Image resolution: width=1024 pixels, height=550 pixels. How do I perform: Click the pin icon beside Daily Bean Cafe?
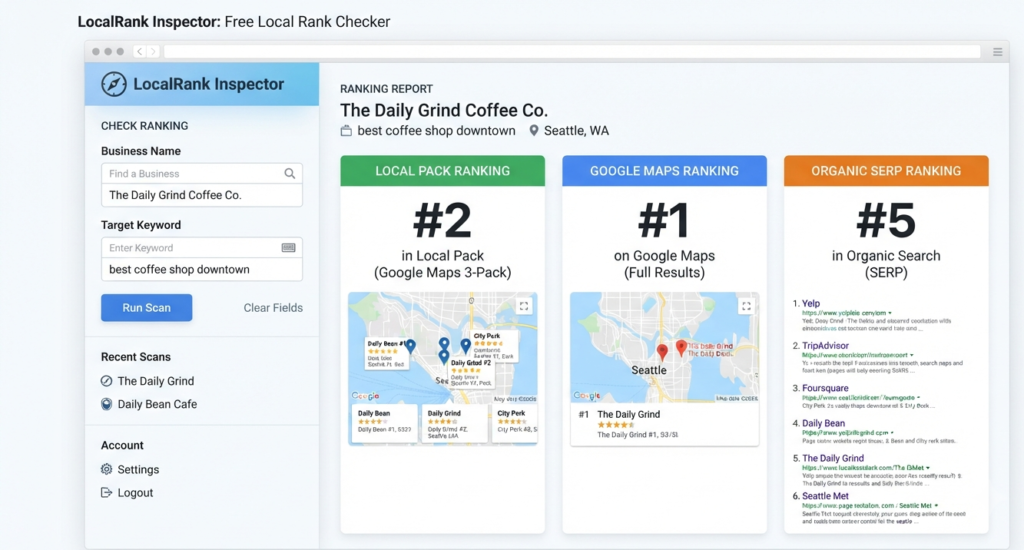[x=106, y=404]
